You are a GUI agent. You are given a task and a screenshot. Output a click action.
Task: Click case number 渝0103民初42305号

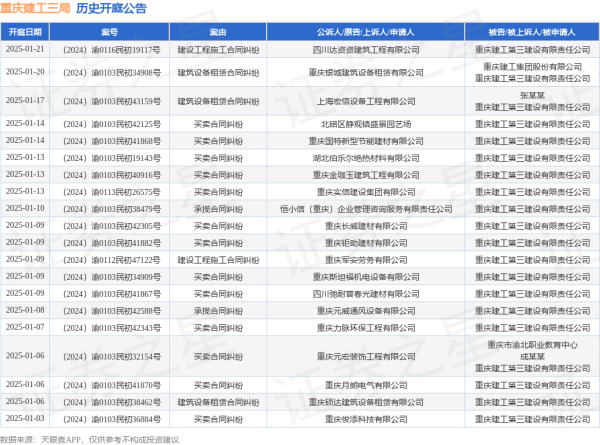[x=112, y=226]
